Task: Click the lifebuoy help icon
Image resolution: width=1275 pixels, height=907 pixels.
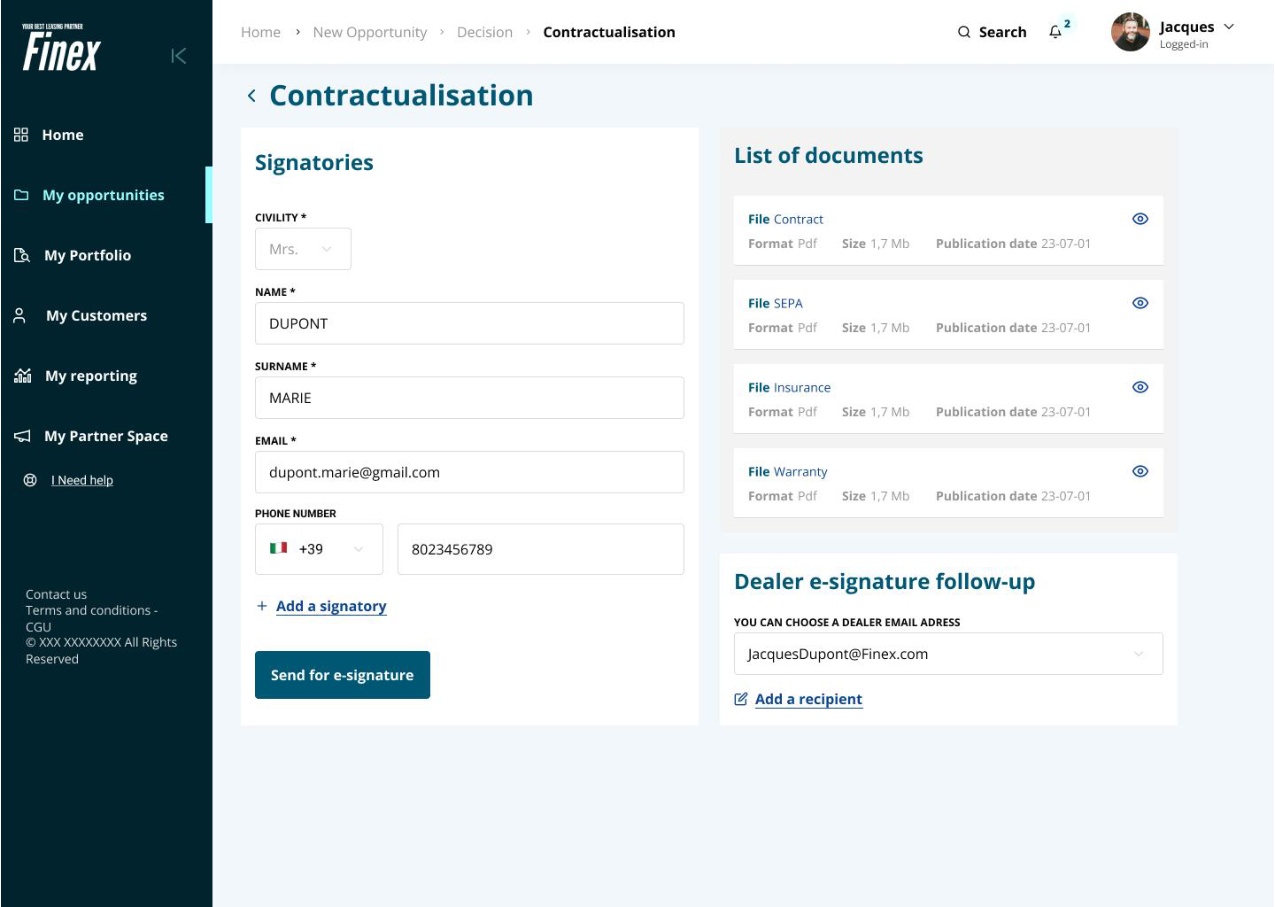Action: [x=30, y=480]
